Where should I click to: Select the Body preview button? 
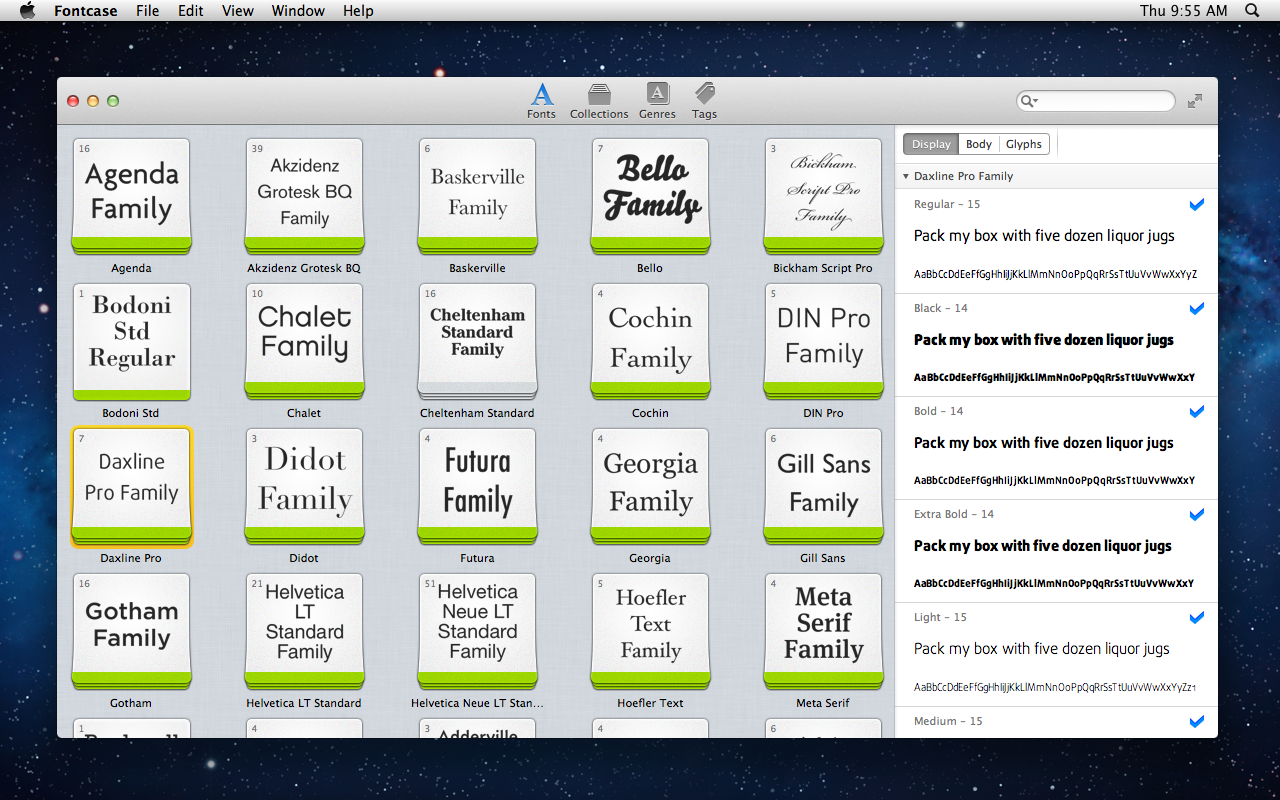(x=978, y=144)
